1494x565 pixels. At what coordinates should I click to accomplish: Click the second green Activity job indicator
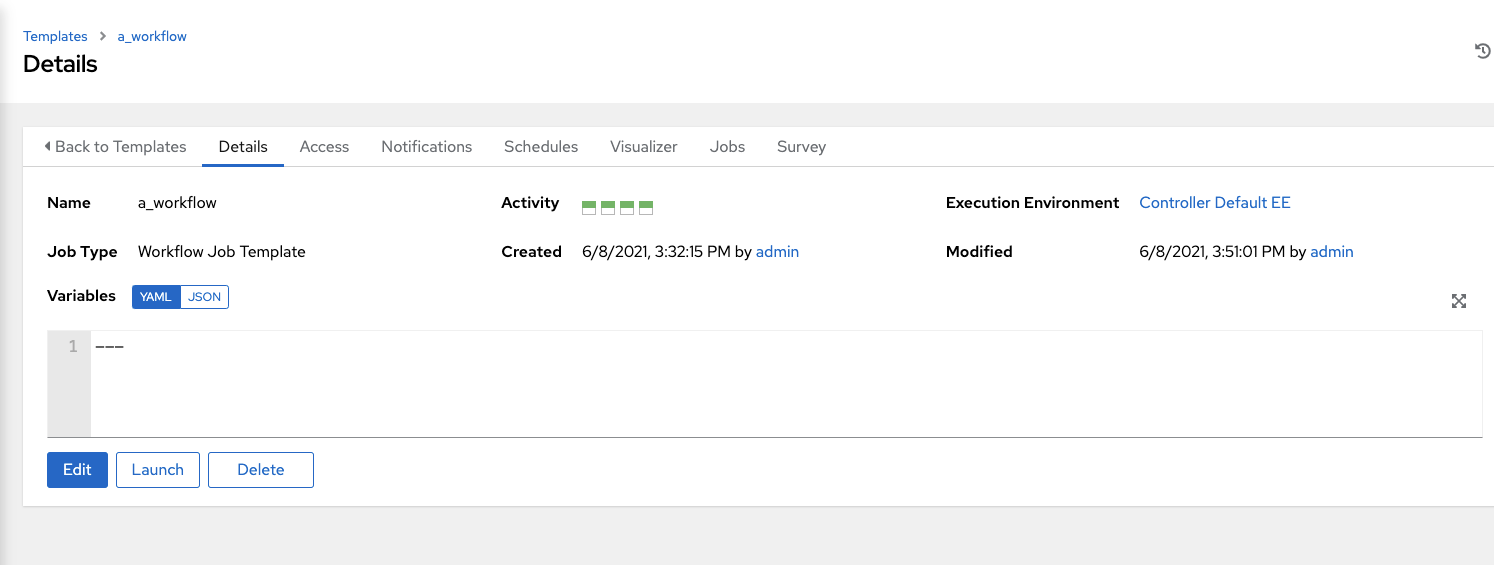click(608, 208)
